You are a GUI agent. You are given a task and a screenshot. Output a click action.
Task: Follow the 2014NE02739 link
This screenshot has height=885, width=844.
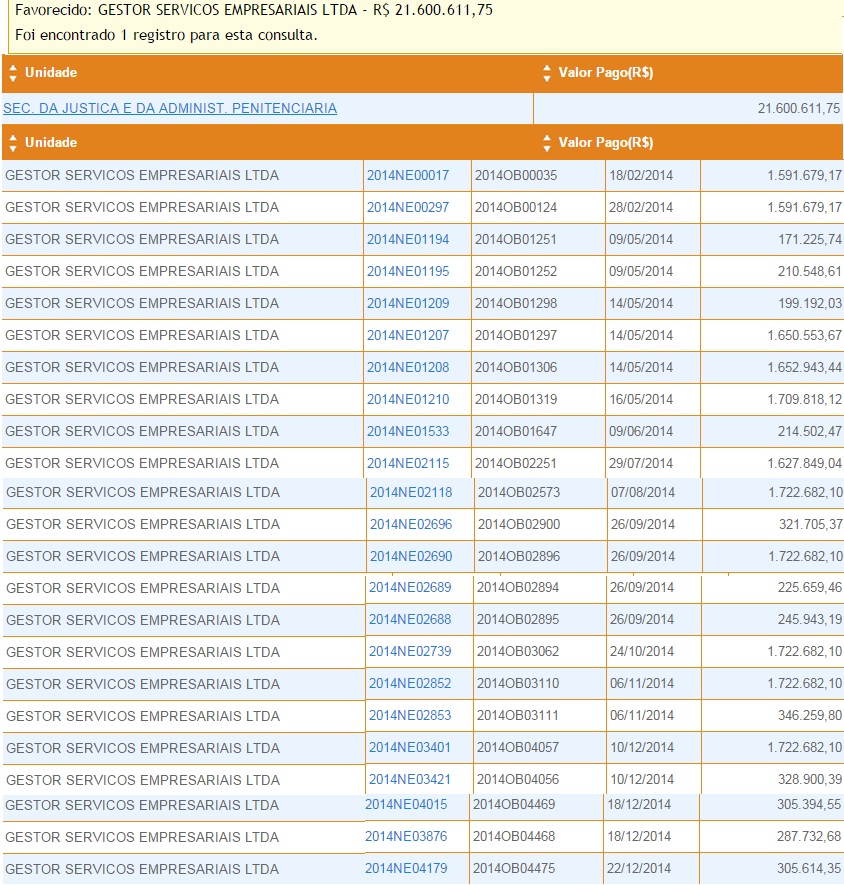[x=410, y=652]
